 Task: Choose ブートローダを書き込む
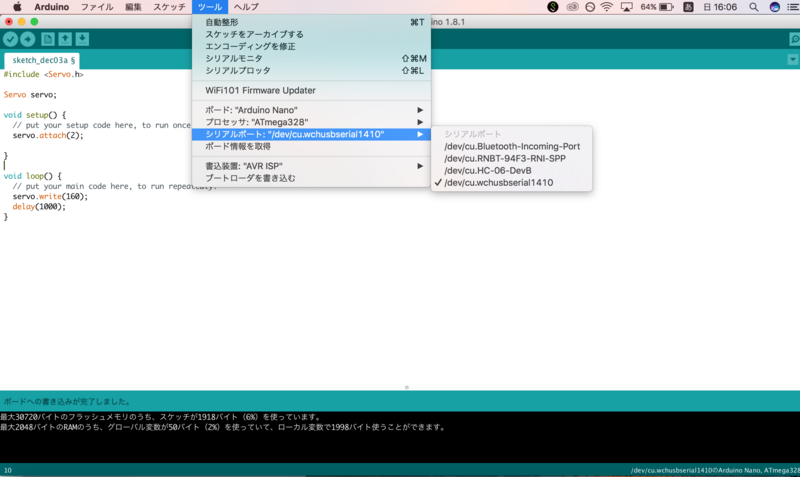(x=311, y=178)
